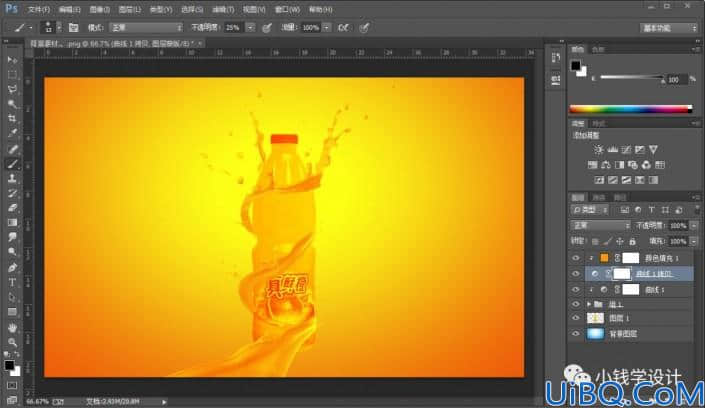Screen dimensions: 705x408
Task: Select the Zoom tool
Action: (x=12, y=342)
